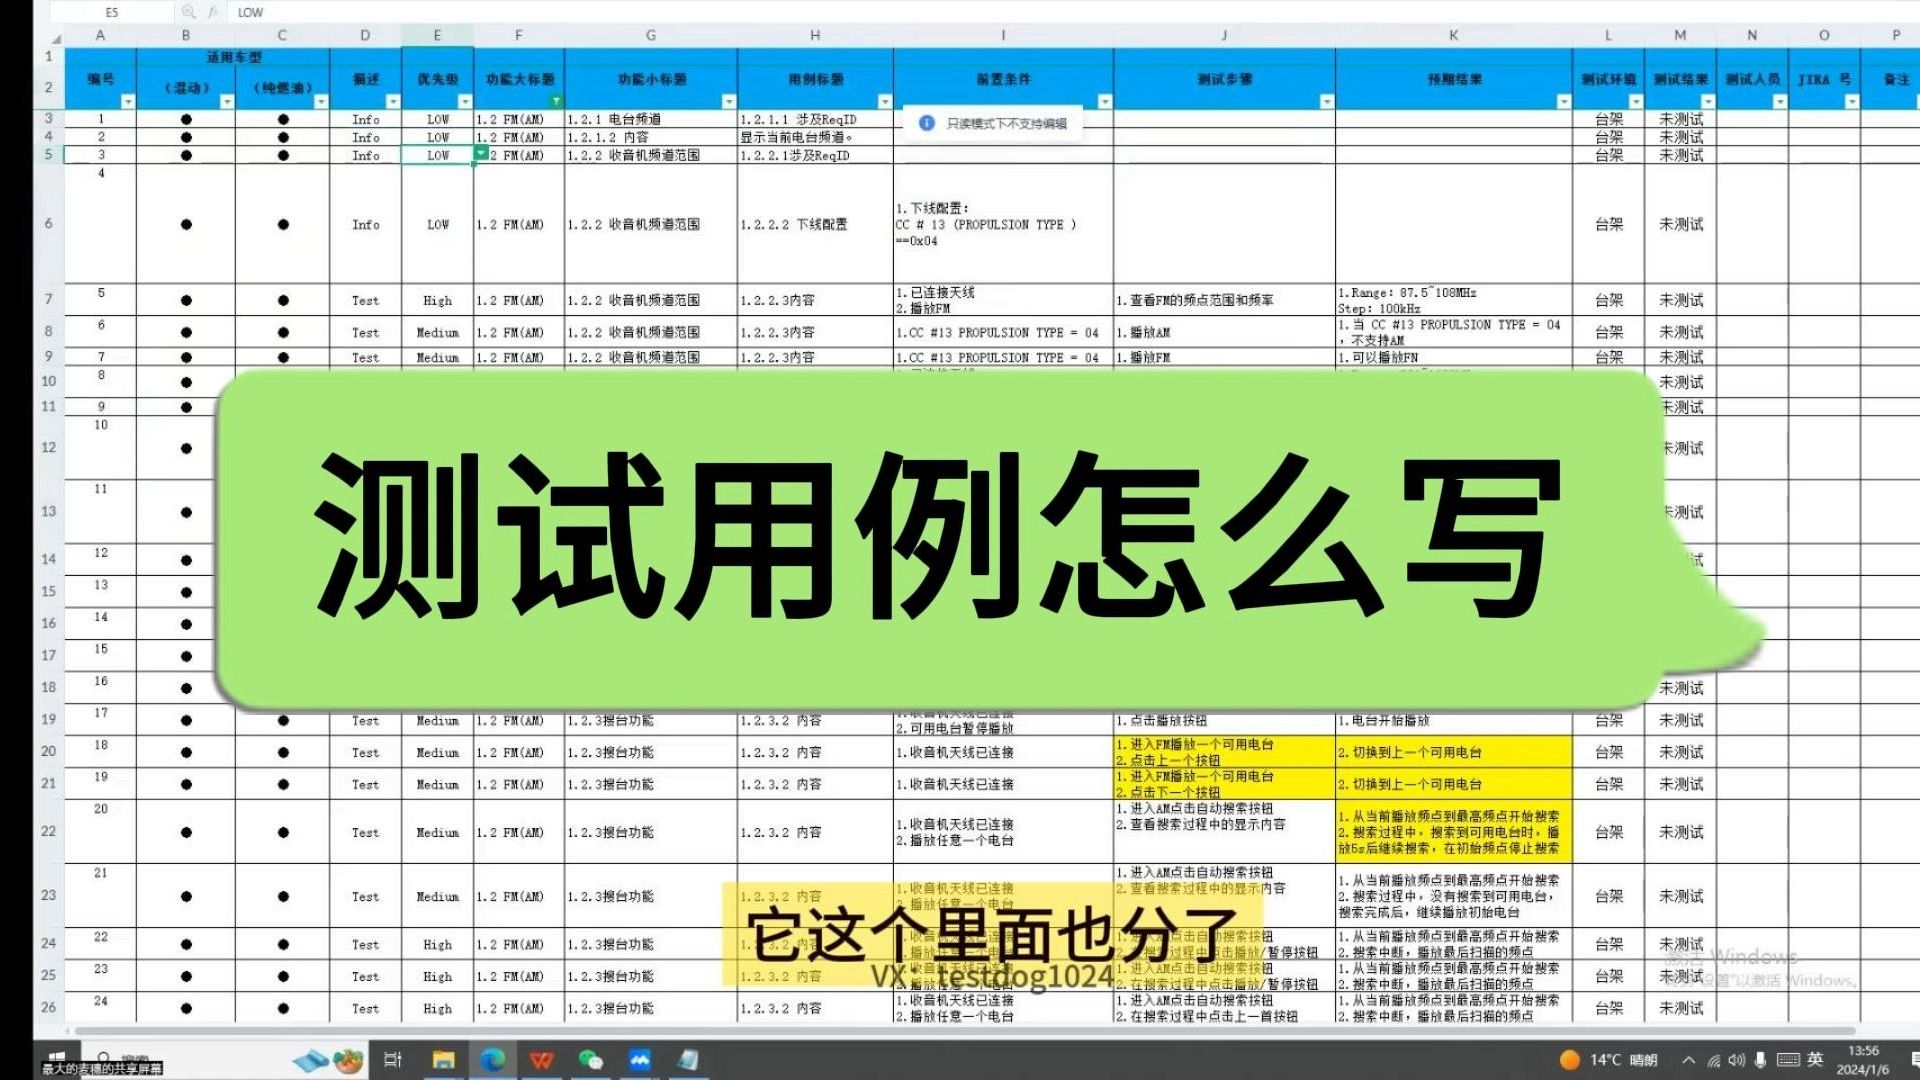Click cell with 1.2.1 电台频道
1920x1080 pixels.
point(650,119)
